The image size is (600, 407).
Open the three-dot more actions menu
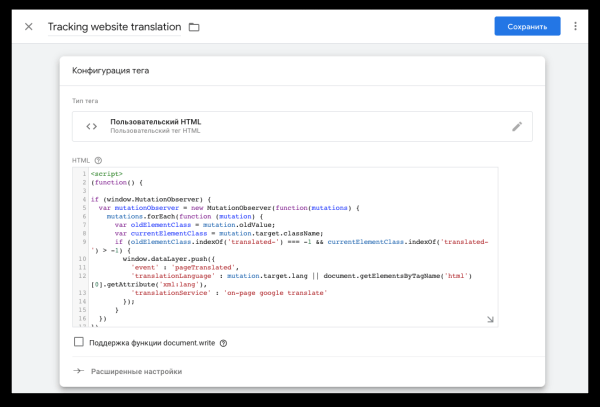(x=575, y=26)
